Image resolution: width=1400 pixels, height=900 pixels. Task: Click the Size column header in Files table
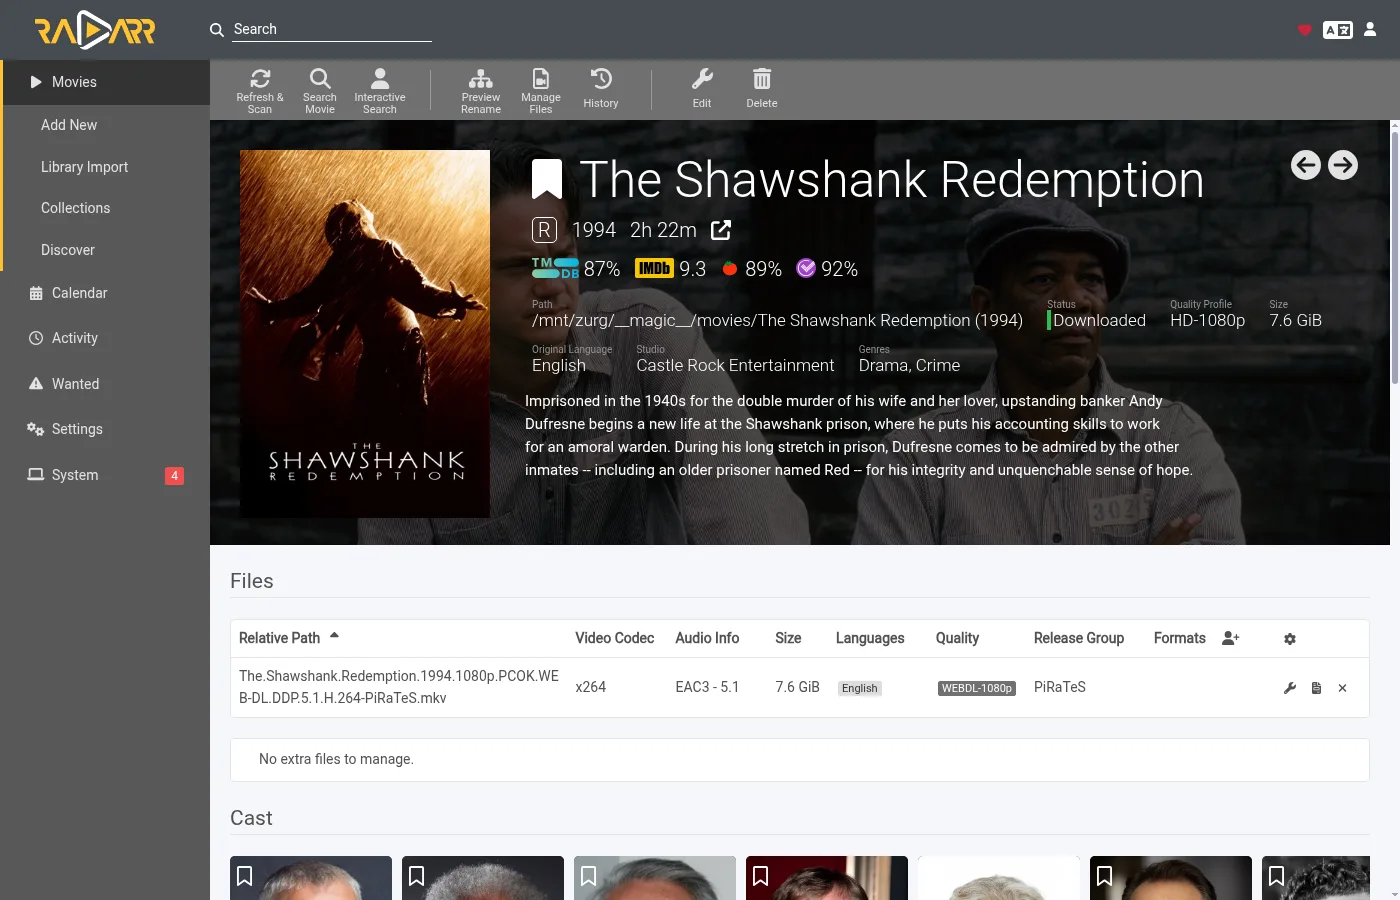click(788, 638)
